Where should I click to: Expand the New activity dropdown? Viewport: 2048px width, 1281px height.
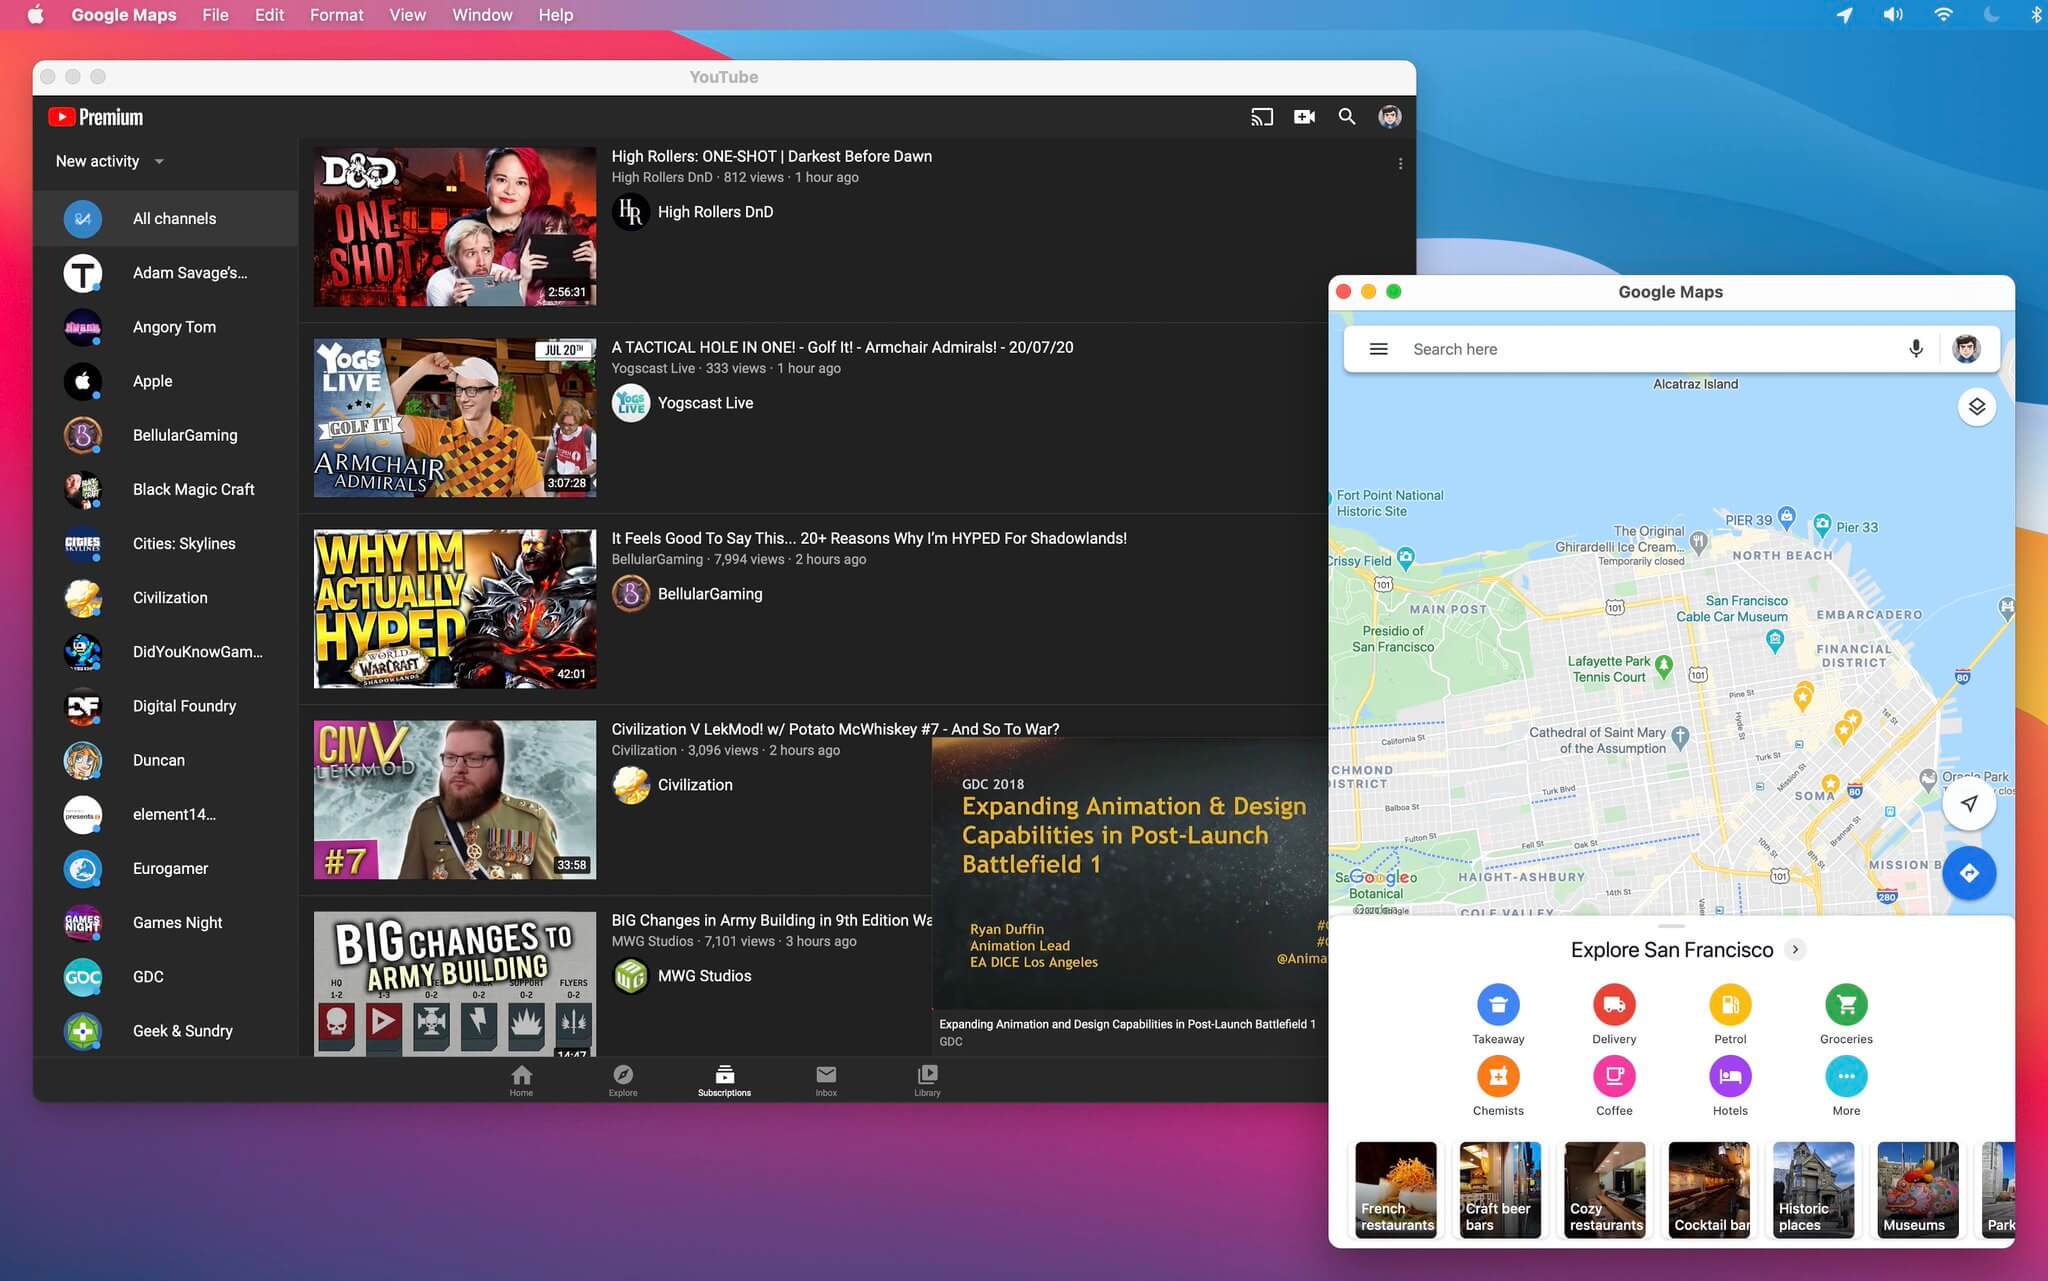click(110, 161)
